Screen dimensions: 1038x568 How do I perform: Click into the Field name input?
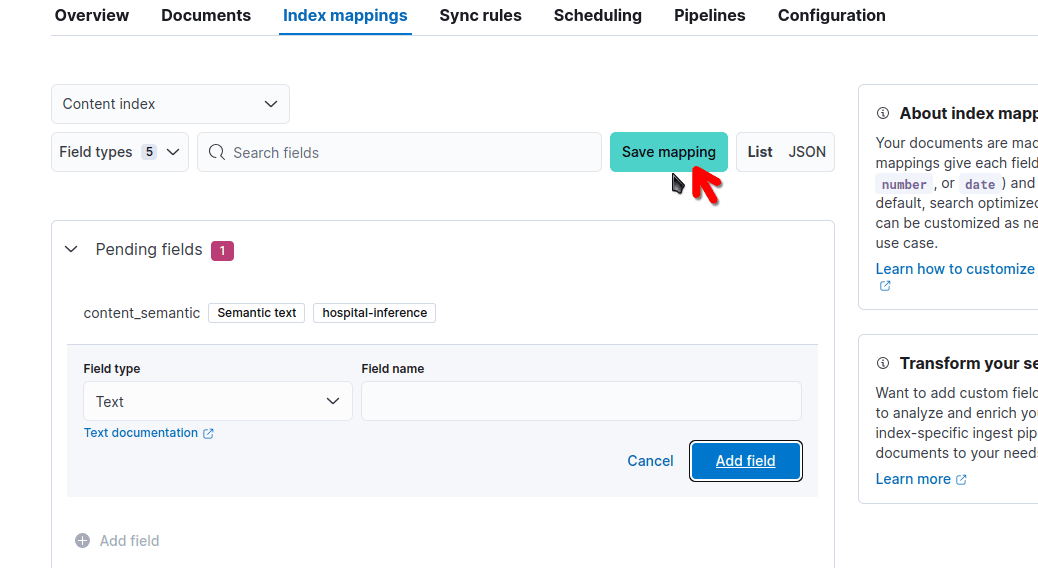coord(580,402)
